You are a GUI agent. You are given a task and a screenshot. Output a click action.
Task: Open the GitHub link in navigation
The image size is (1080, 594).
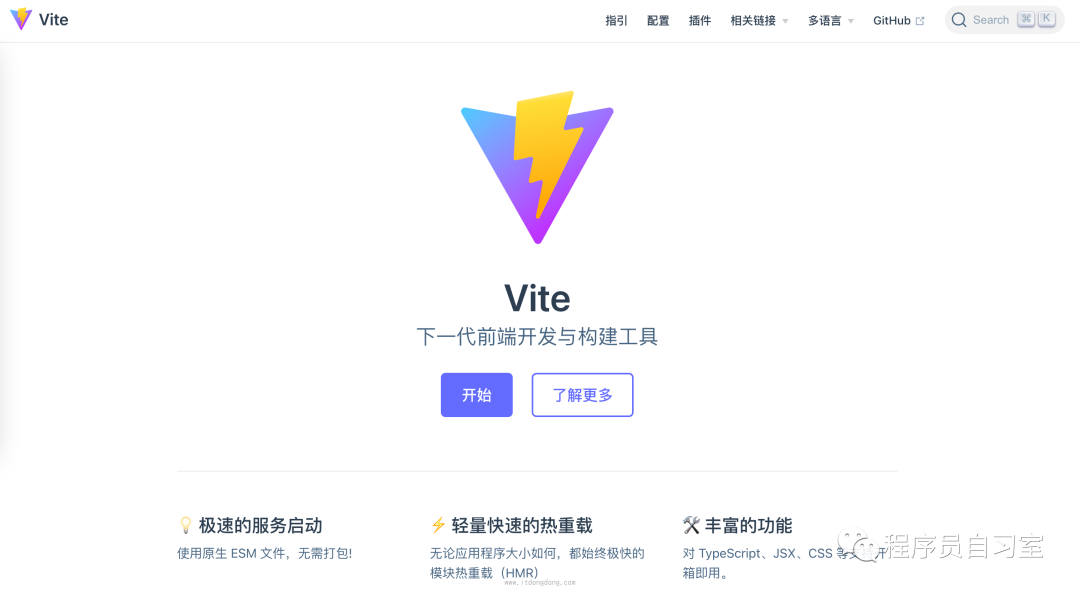pos(898,21)
